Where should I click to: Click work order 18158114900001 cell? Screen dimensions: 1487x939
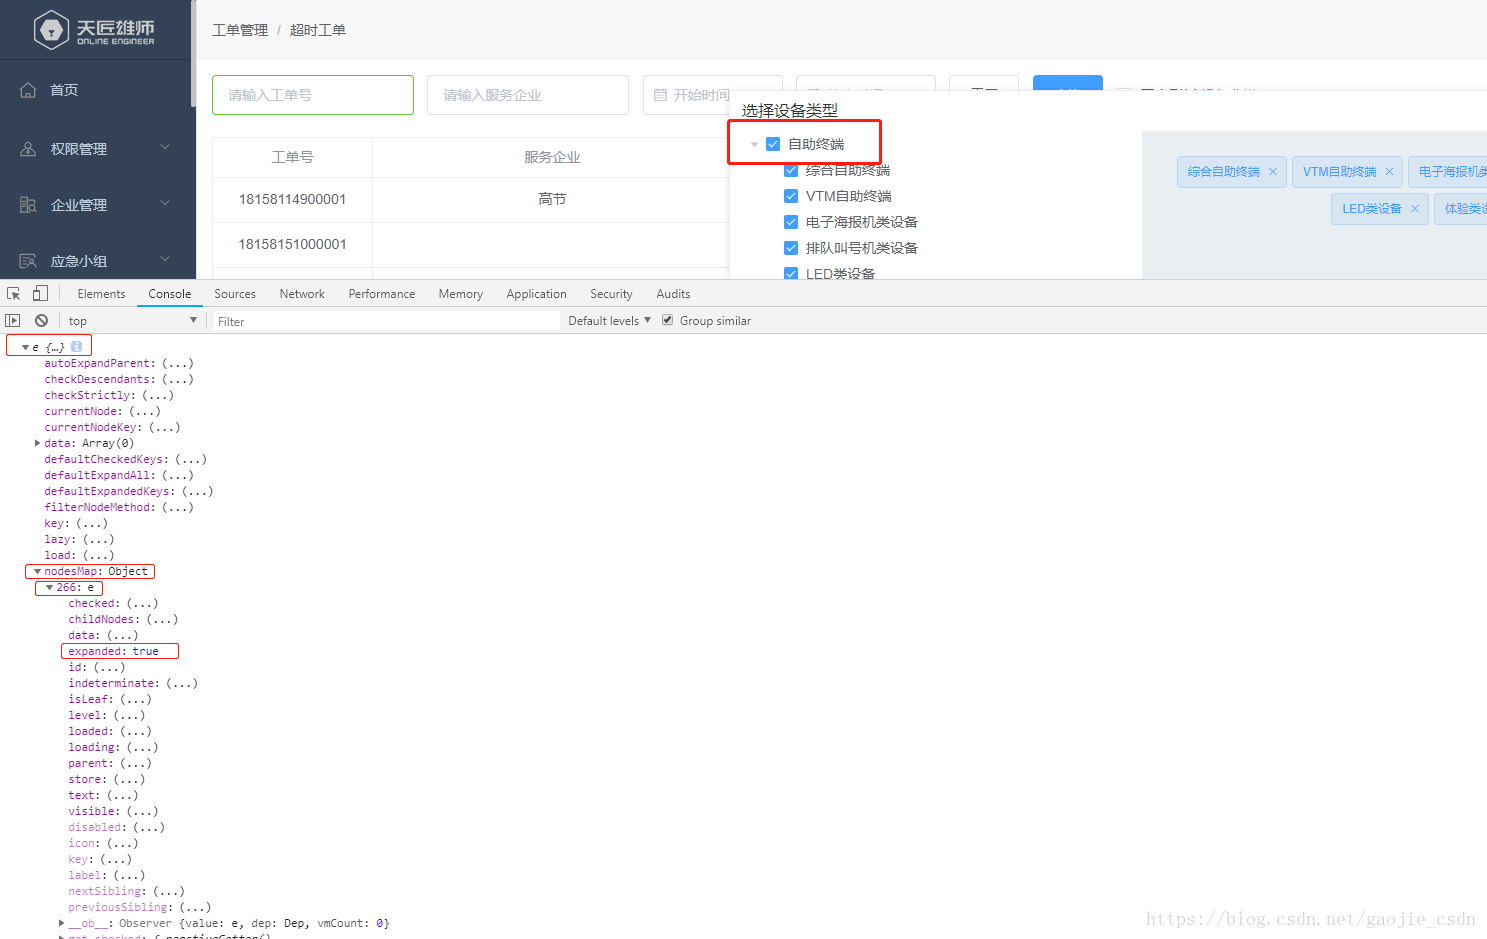point(292,200)
